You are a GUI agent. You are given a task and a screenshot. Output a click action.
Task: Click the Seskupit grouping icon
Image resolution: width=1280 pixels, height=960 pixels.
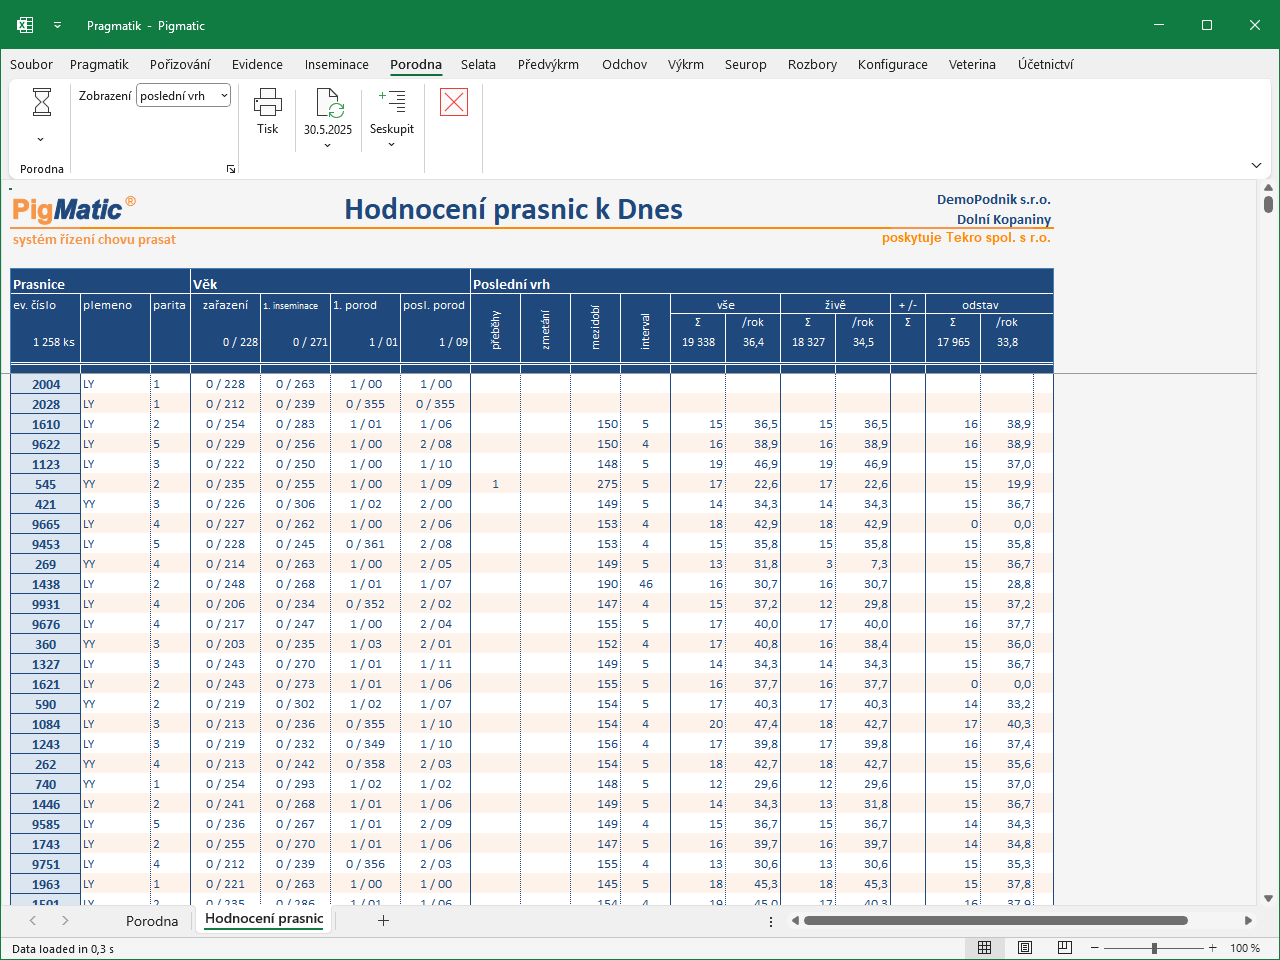click(x=392, y=101)
